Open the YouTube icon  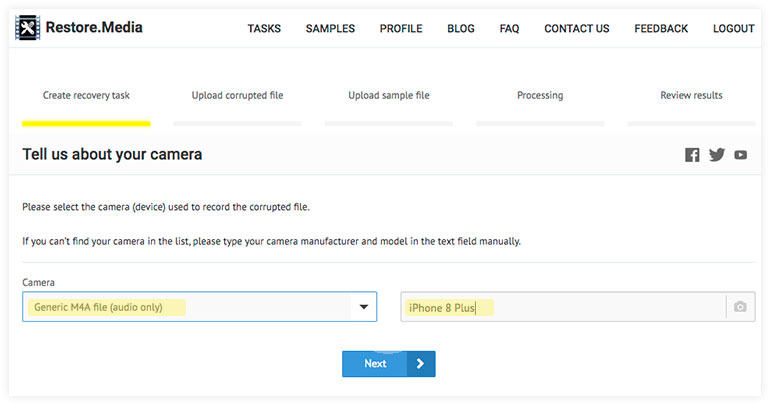click(741, 155)
